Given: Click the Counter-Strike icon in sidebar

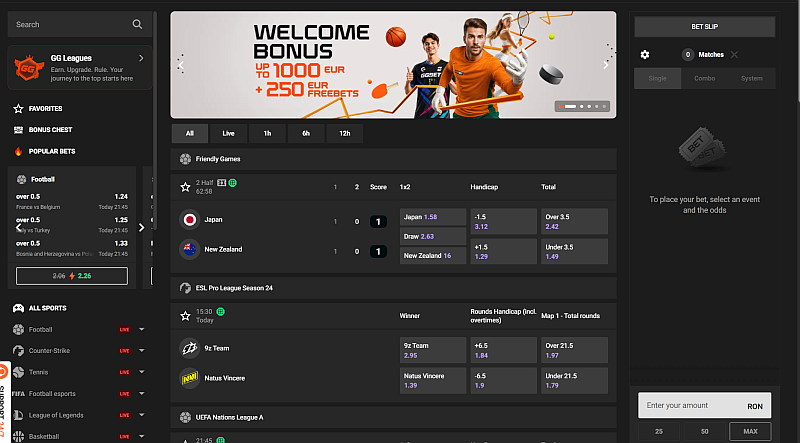Looking at the screenshot, I should tap(18, 351).
